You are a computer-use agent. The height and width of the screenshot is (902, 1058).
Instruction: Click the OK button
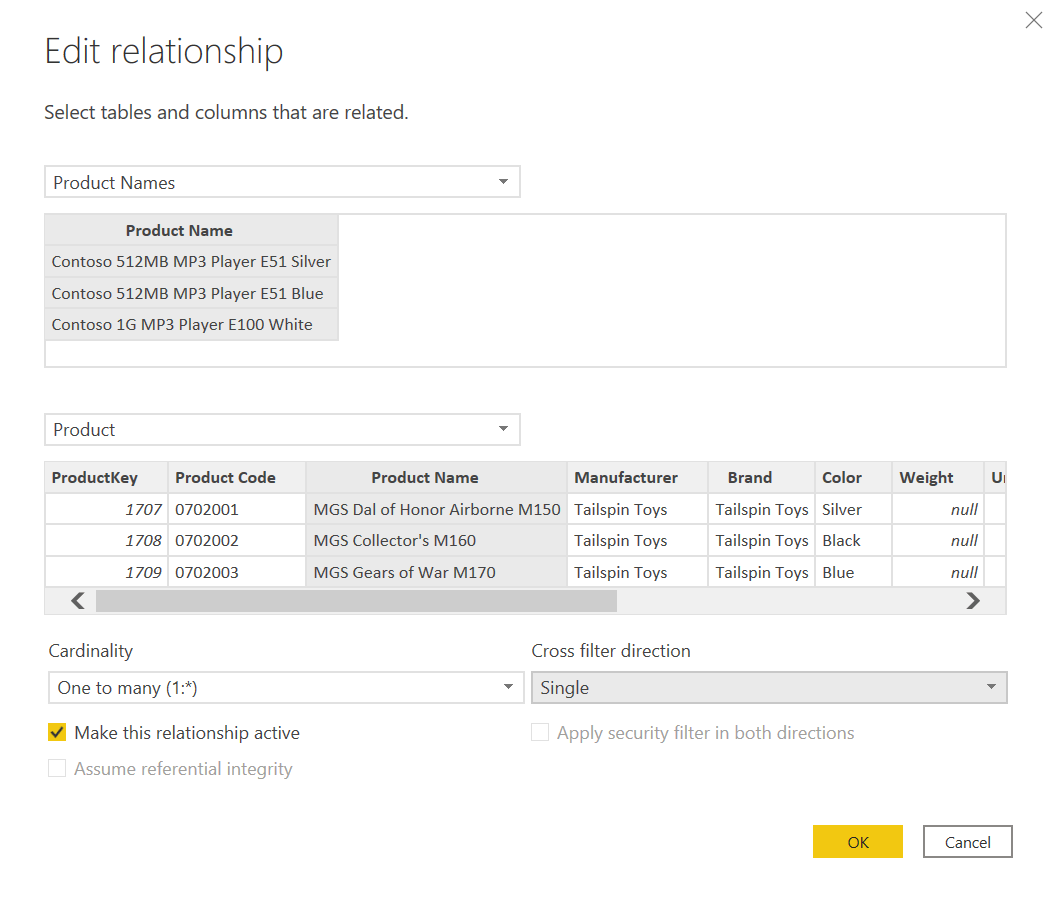tap(858, 842)
